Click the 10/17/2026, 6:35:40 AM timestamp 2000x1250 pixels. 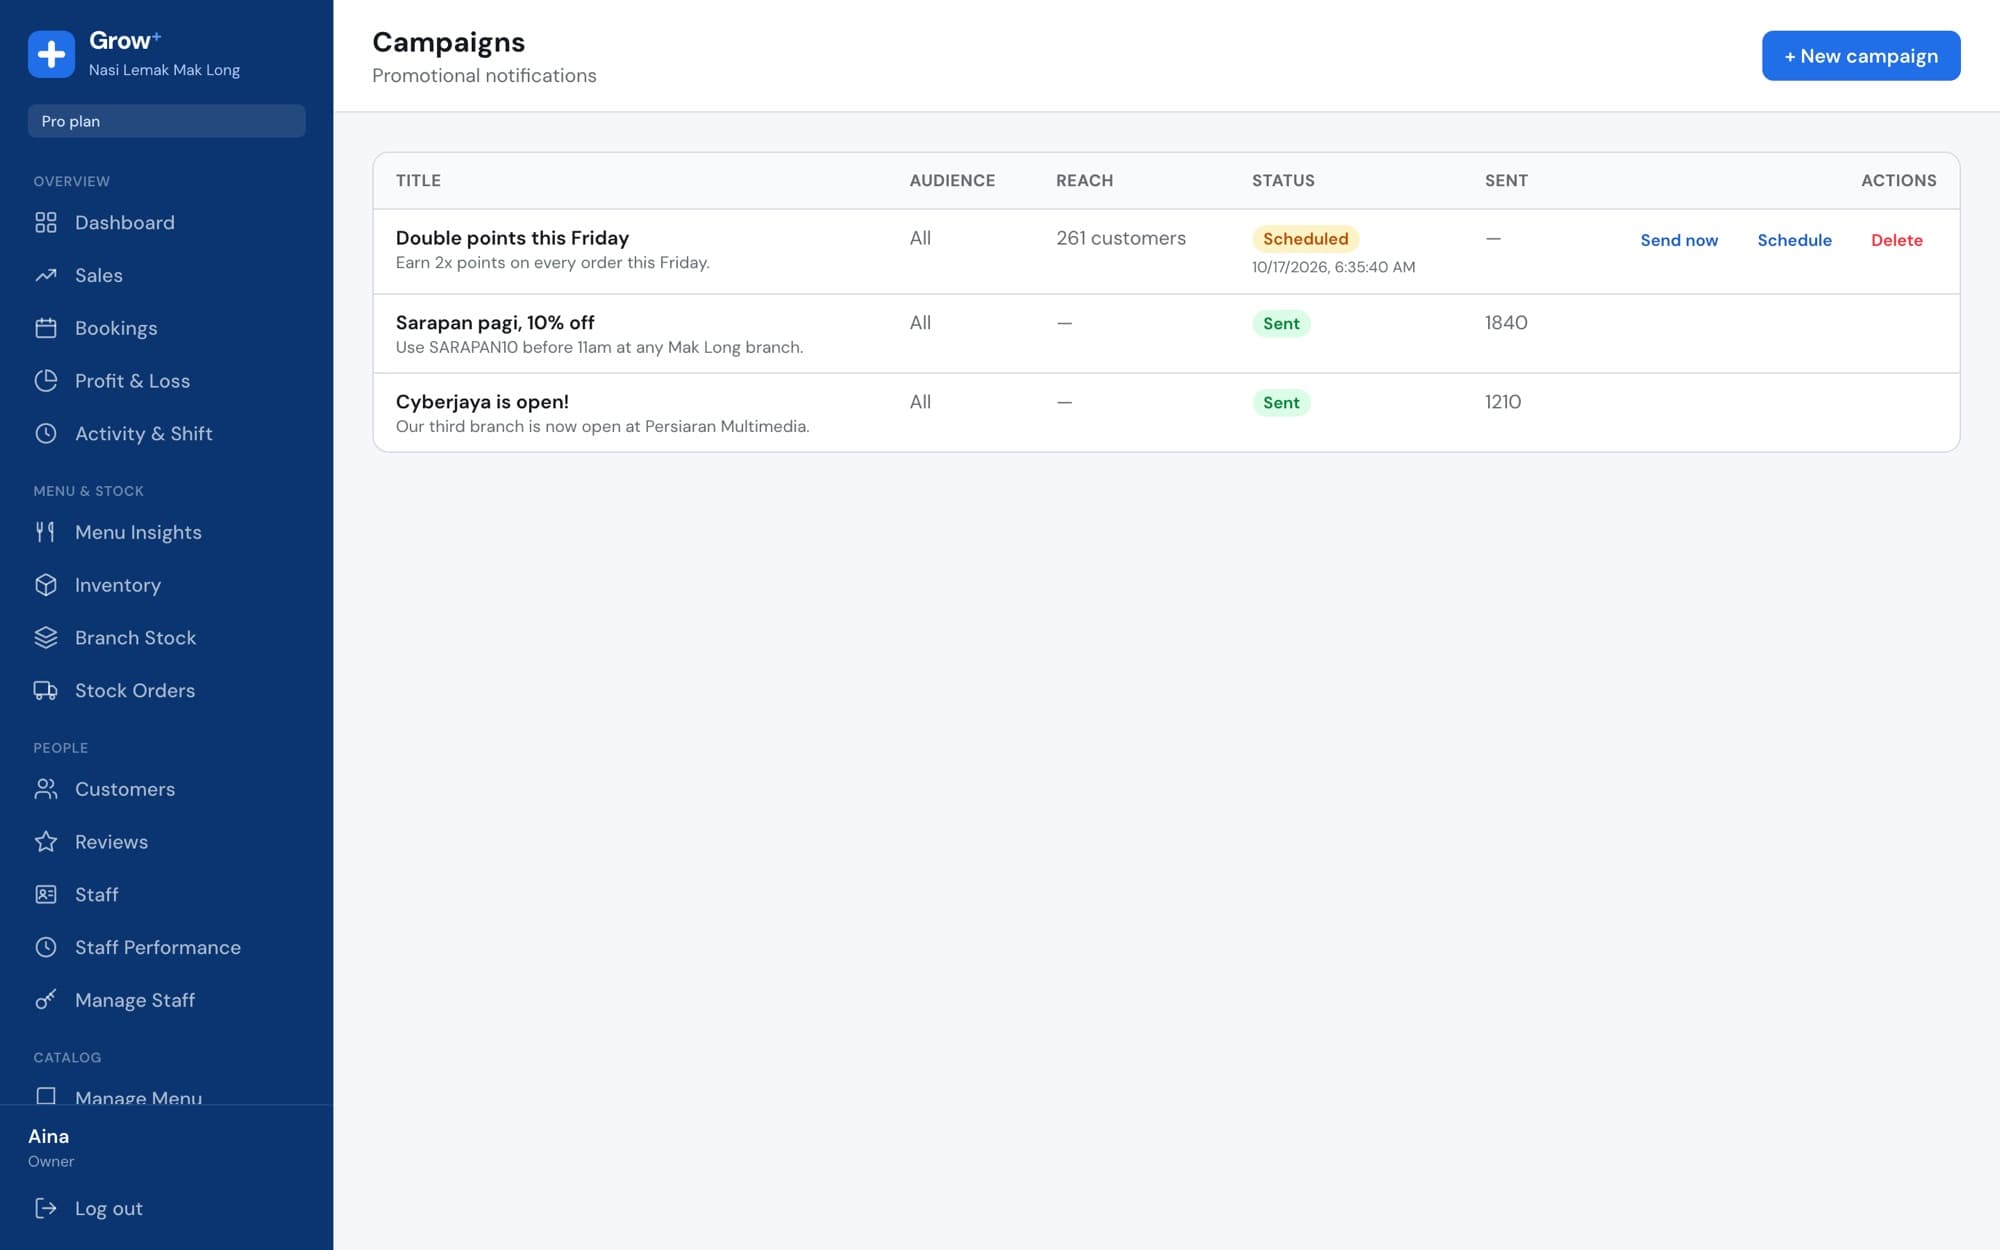[1333, 267]
